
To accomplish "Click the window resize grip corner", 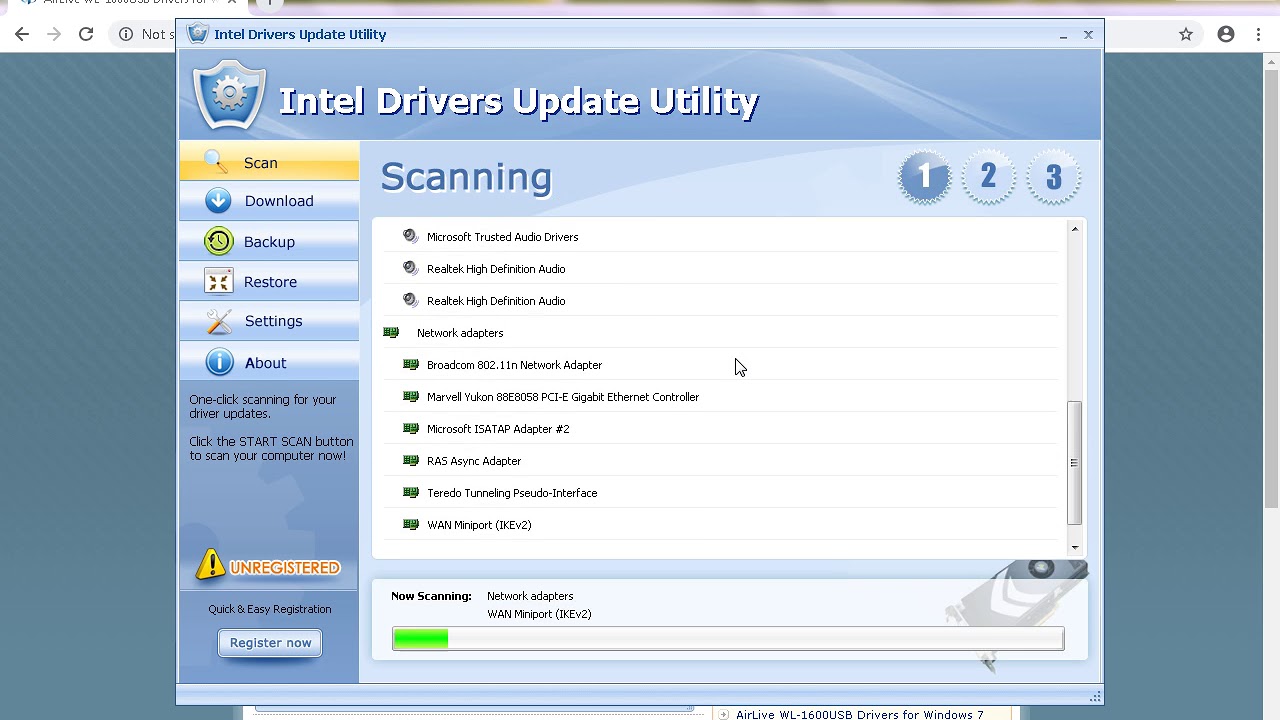I will click(1095, 696).
